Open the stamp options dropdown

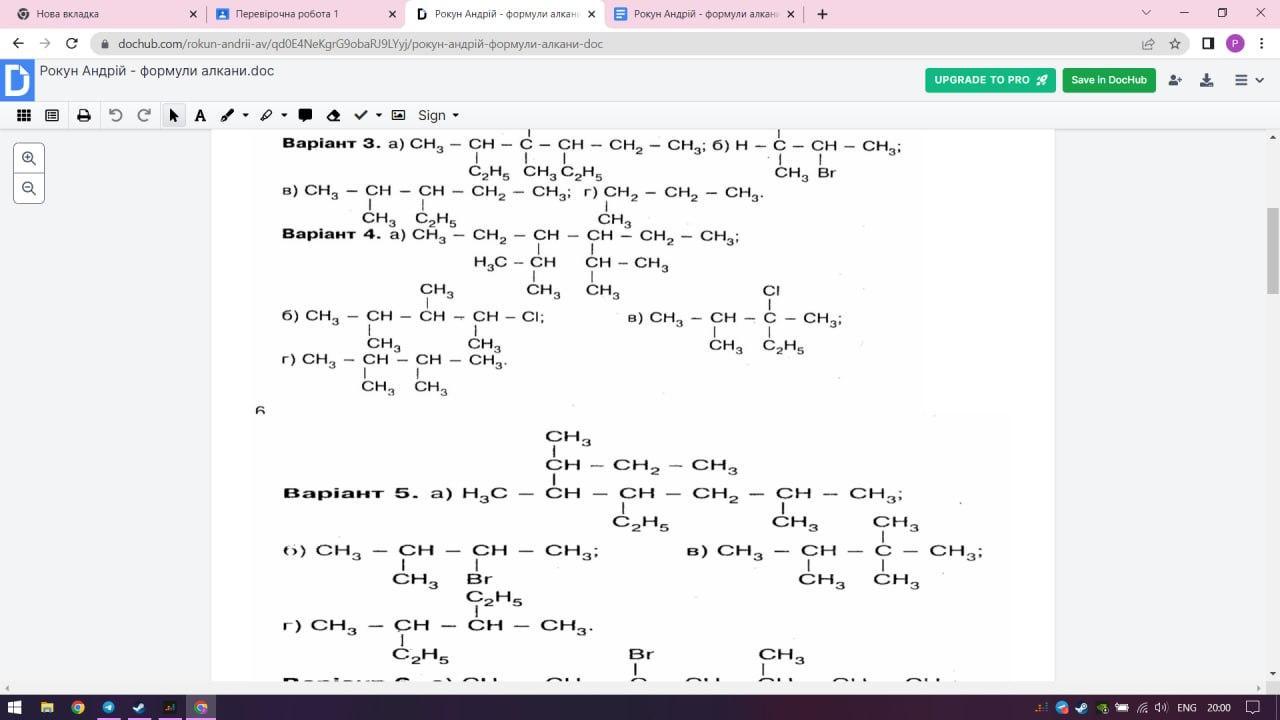(378, 115)
